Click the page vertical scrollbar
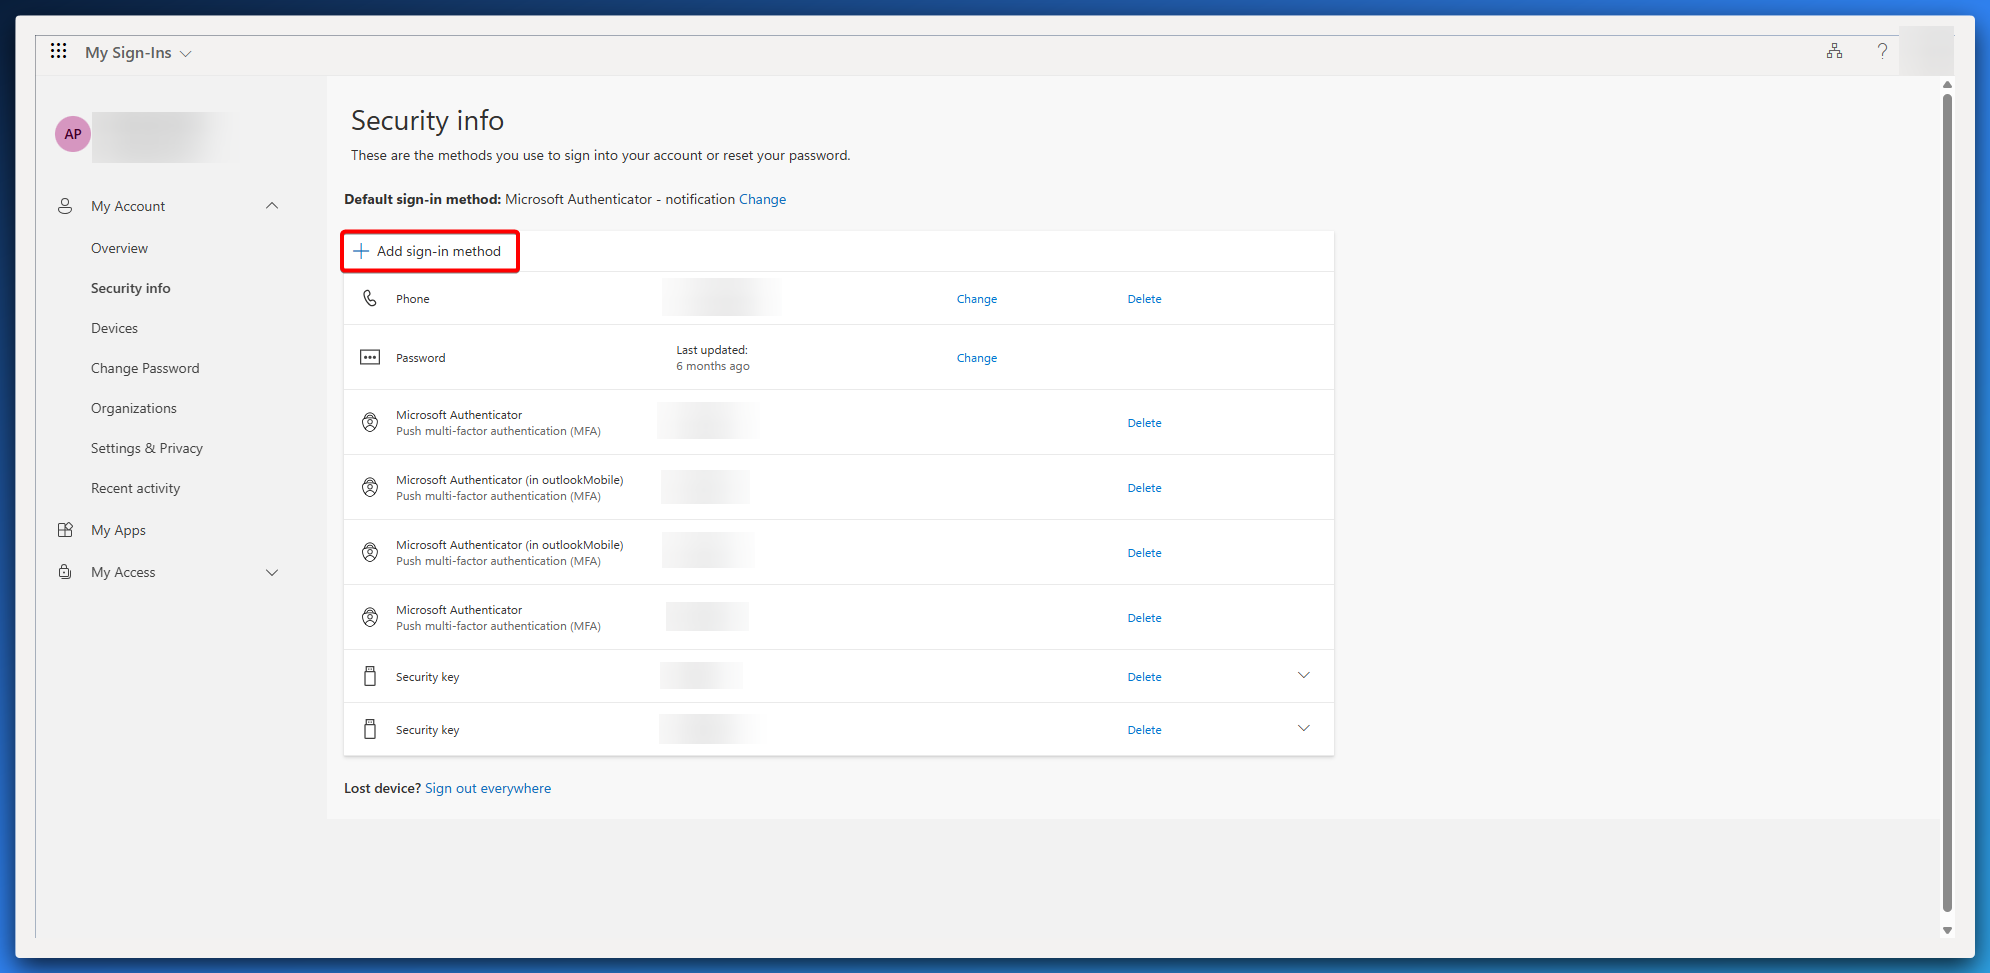The width and height of the screenshot is (1990, 973). 1947,500
